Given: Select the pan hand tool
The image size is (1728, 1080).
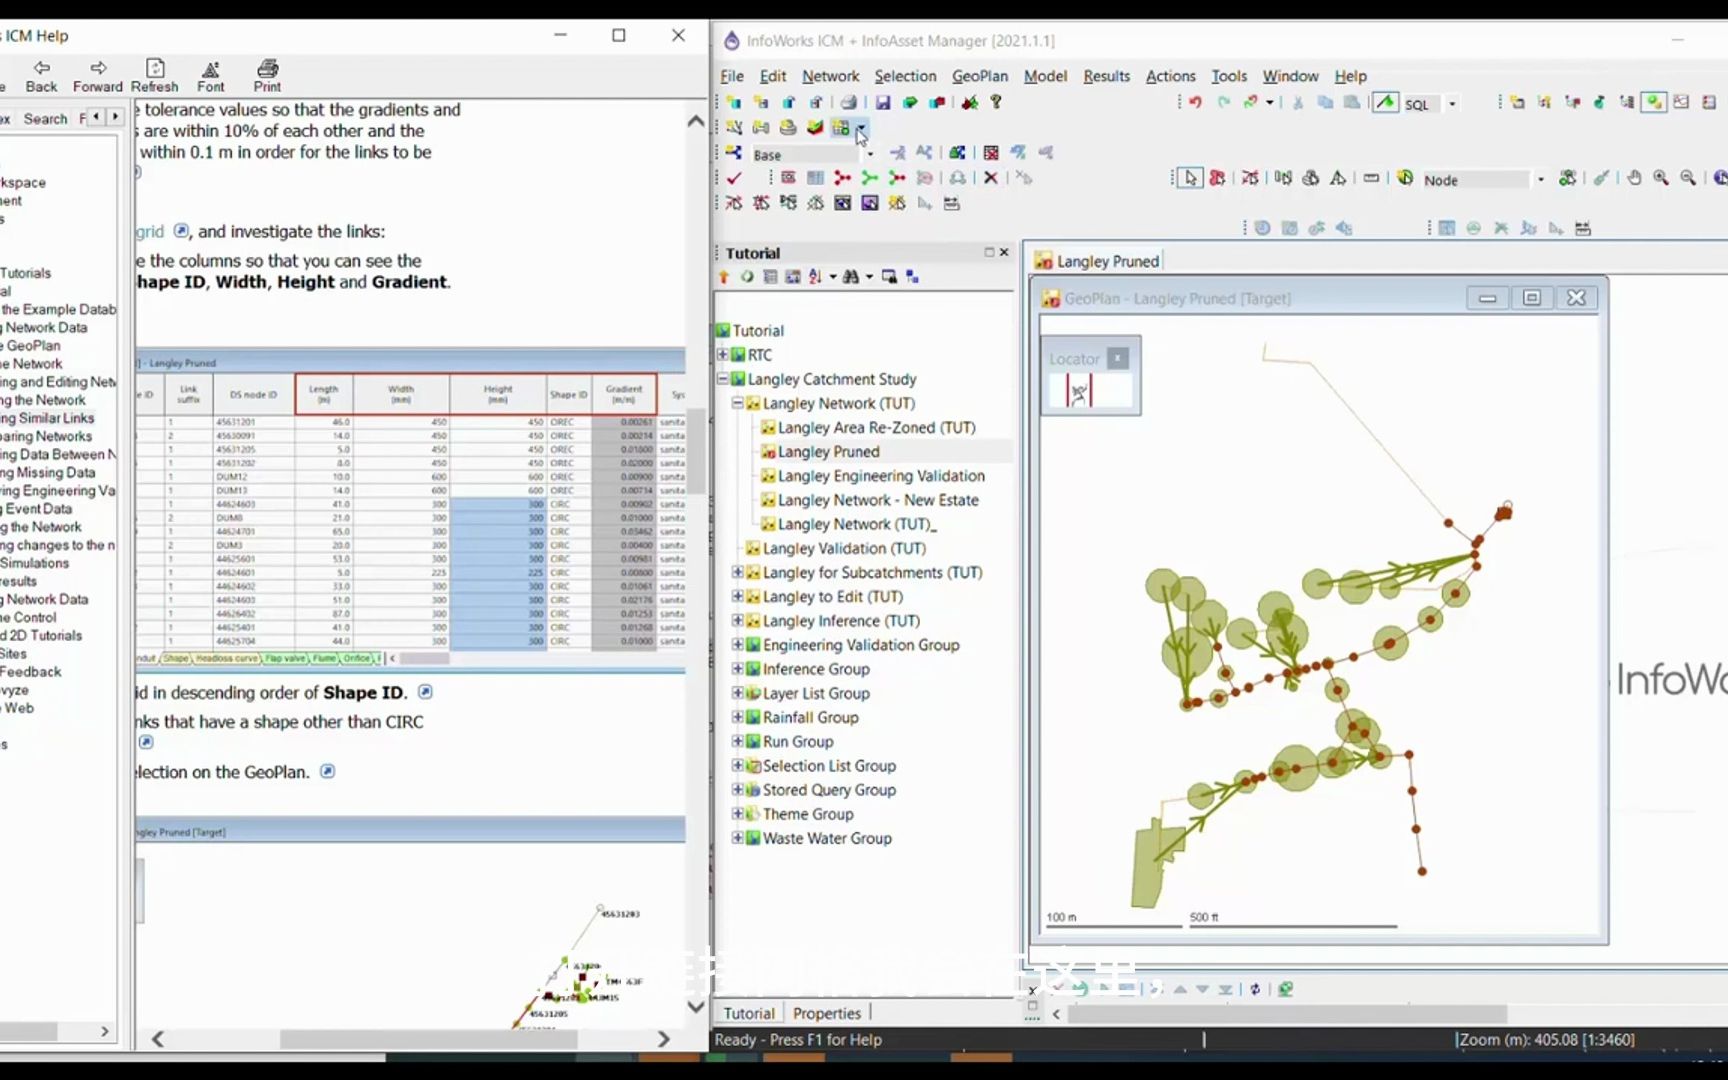Looking at the screenshot, I should (1634, 178).
